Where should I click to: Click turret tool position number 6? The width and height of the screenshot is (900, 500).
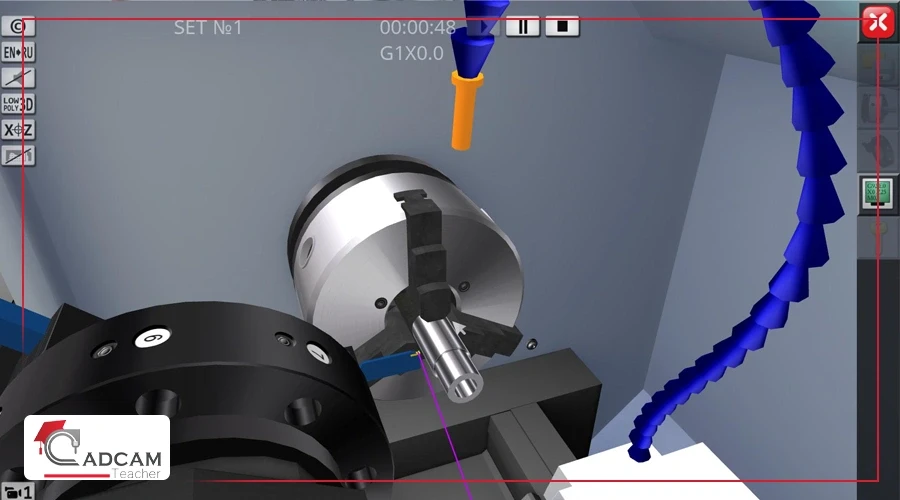[x=153, y=338]
